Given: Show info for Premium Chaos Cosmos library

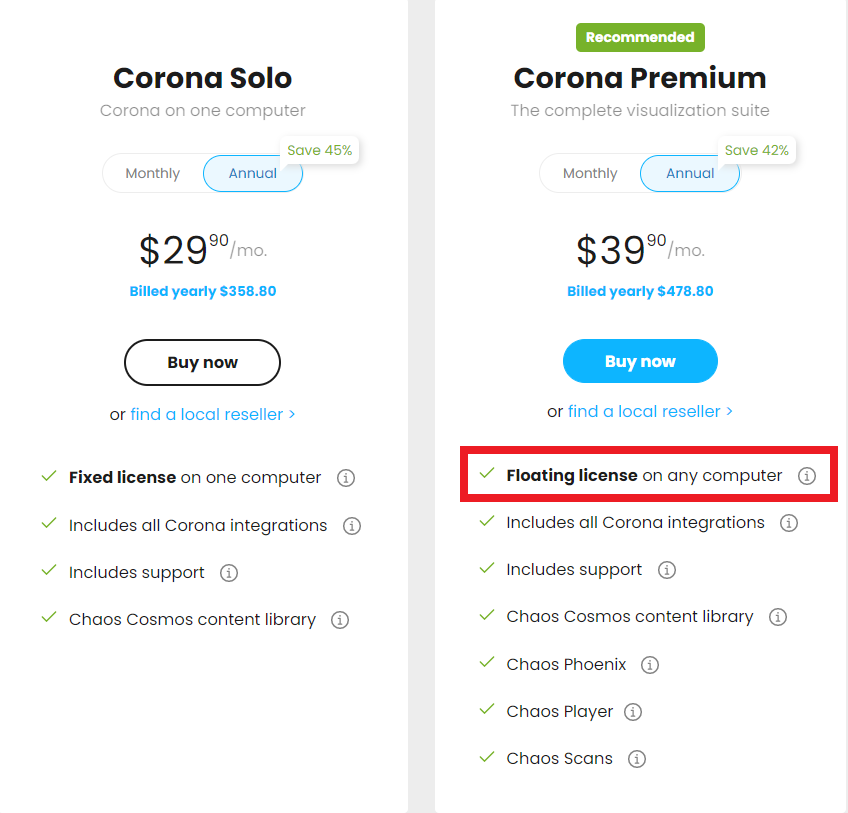Looking at the screenshot, I should (778, 617).
